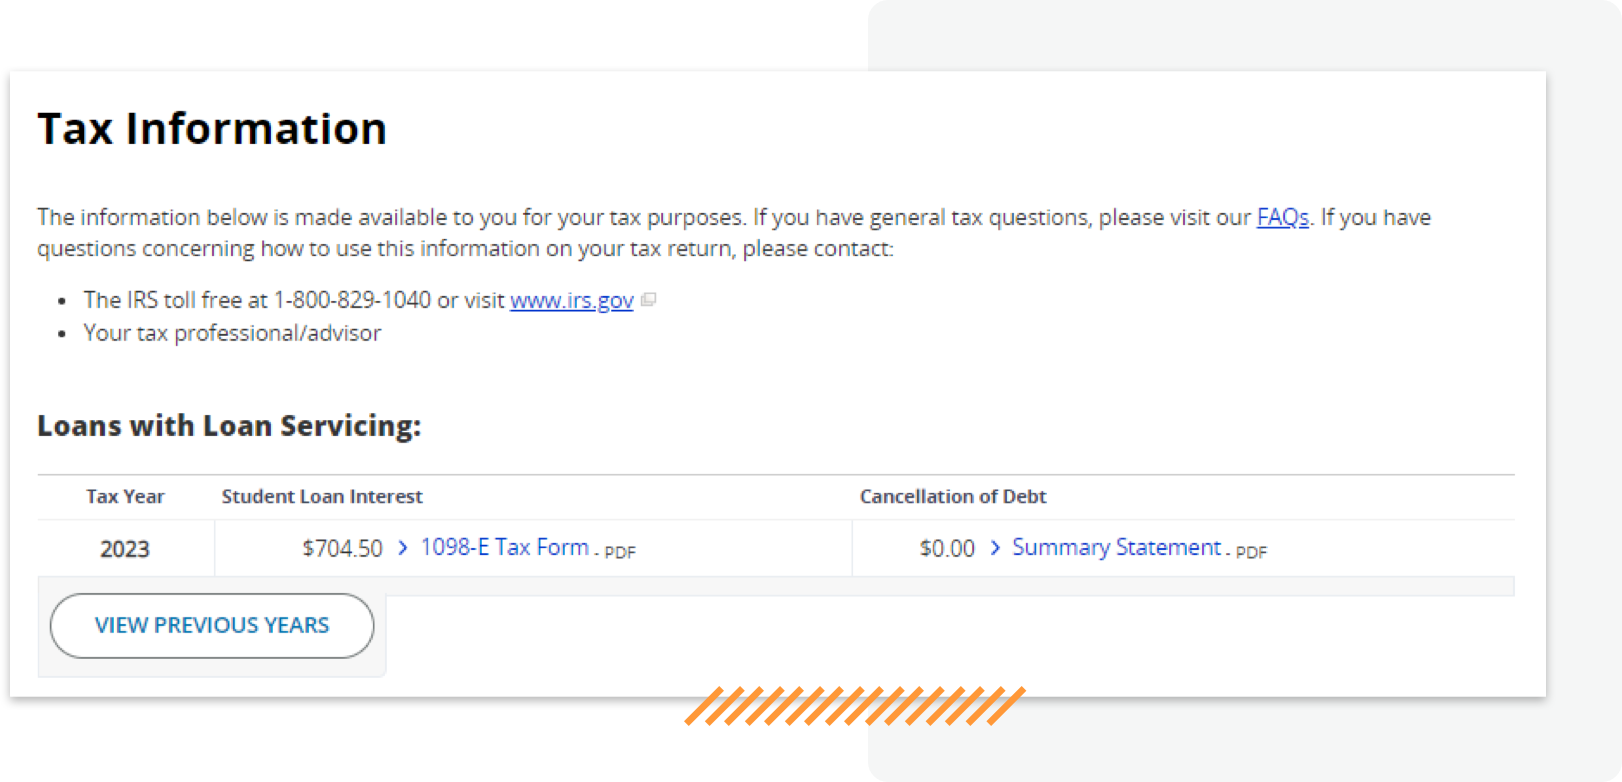Select the Tax Year column header

coord(125,496)
